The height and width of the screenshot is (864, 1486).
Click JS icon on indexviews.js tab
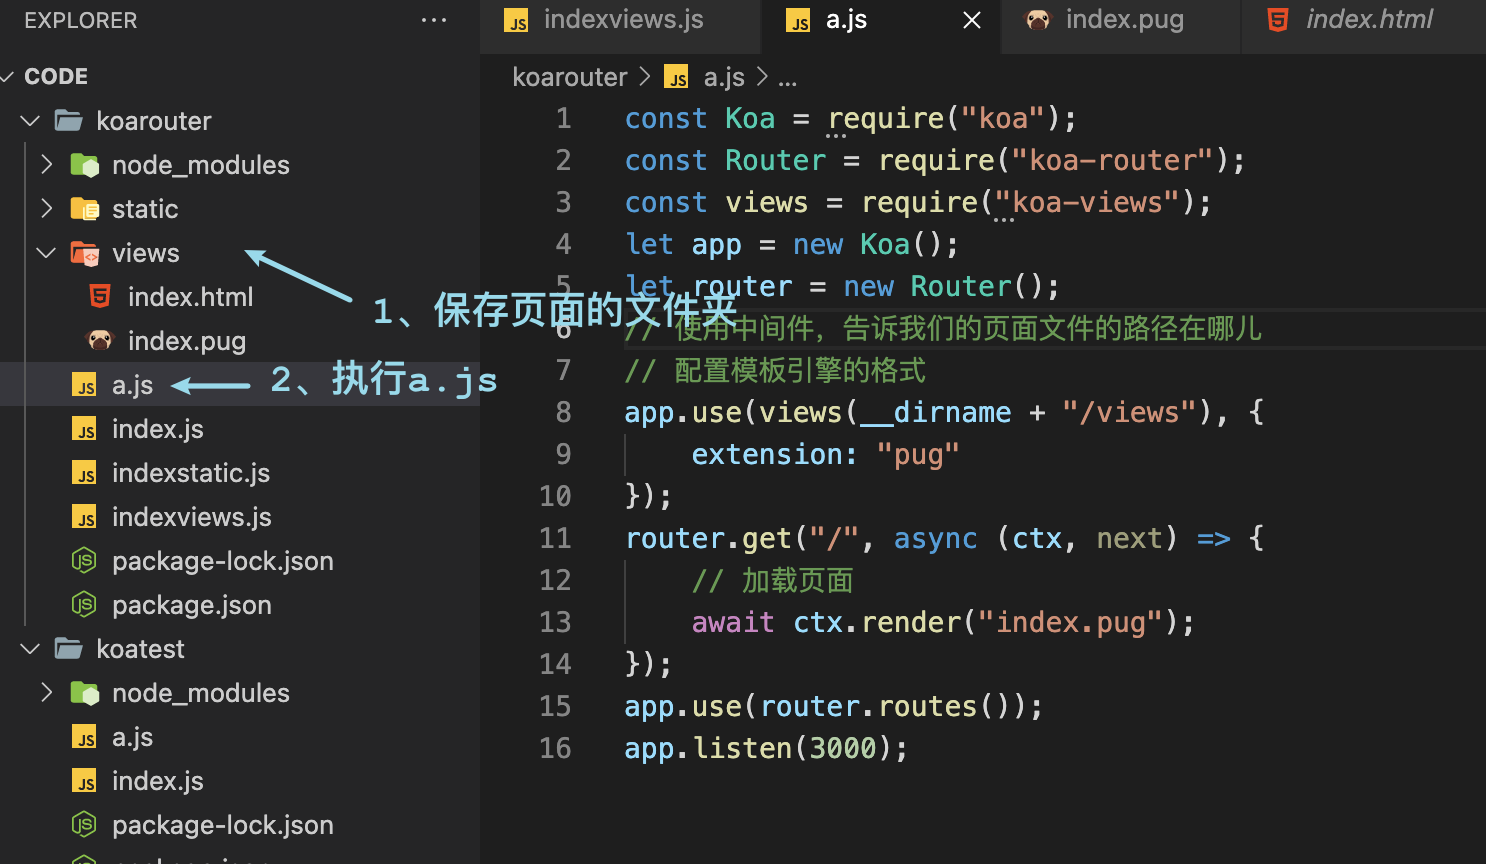(517, 21)
